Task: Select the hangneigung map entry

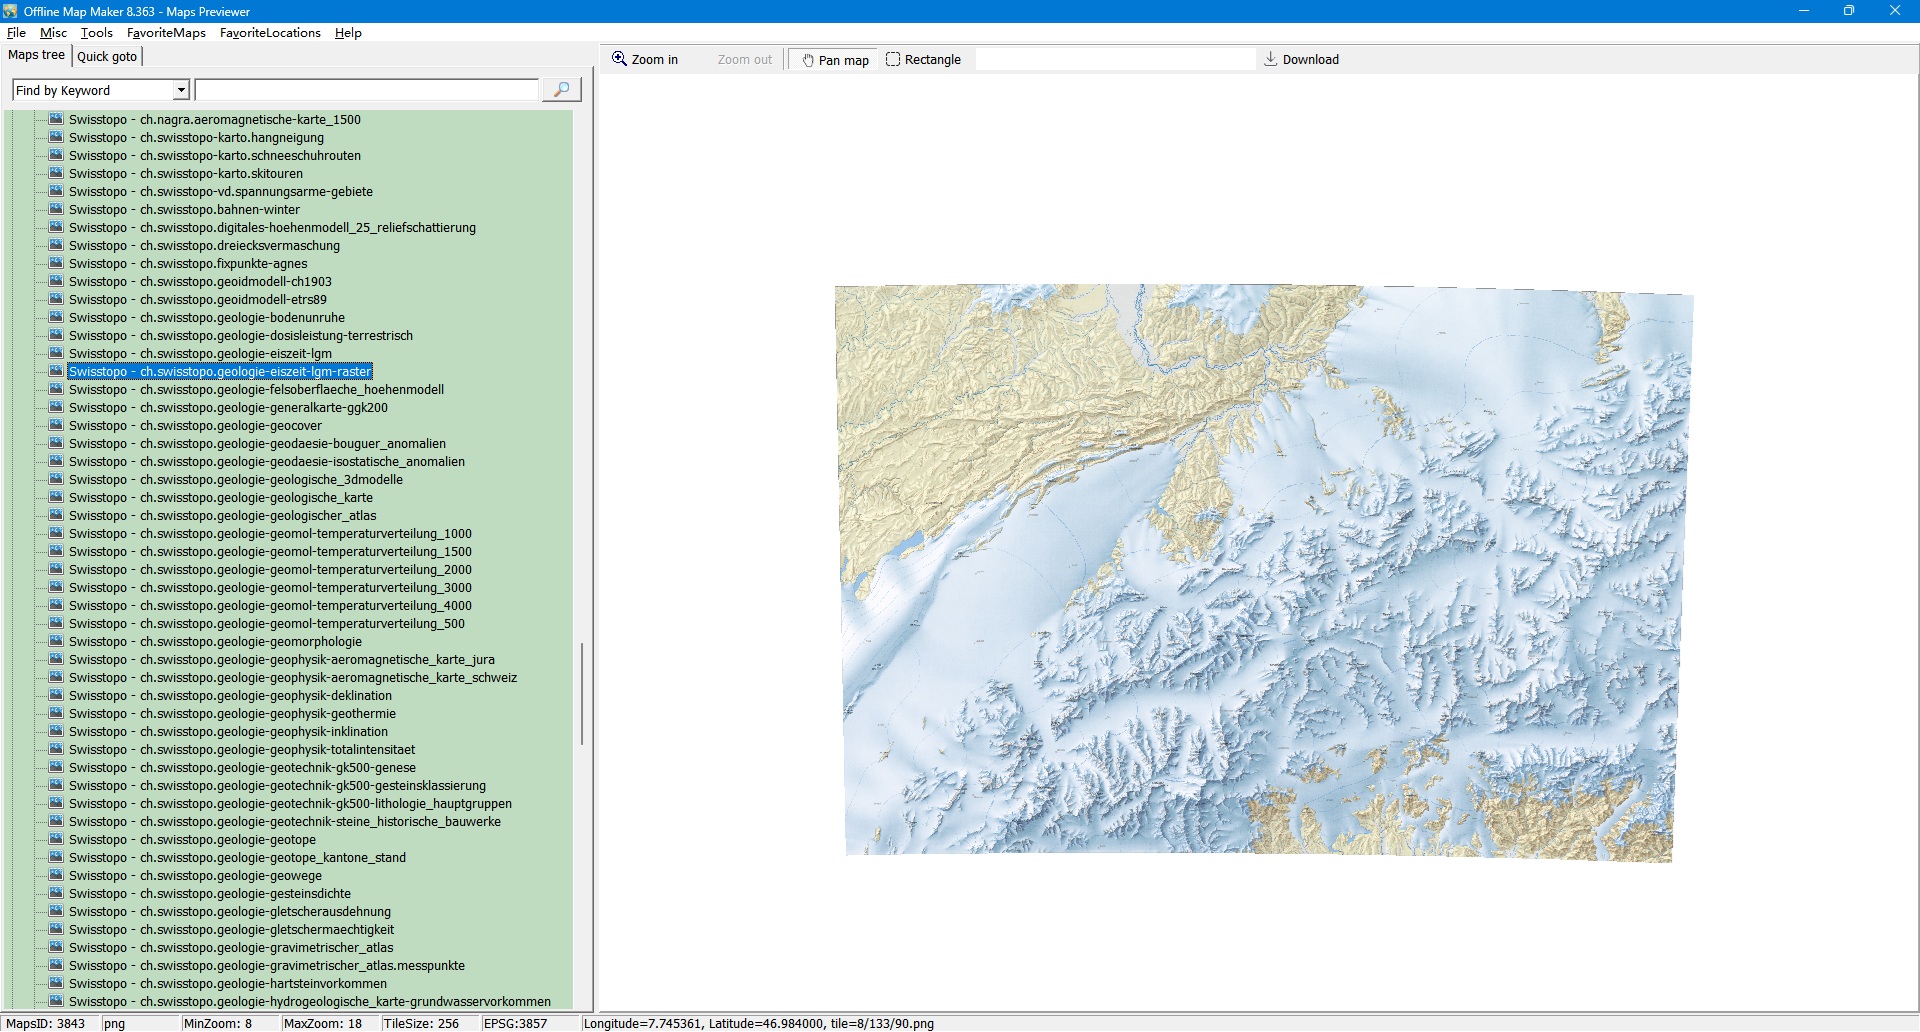Action: pyautogui.click(x=196, y=137)
